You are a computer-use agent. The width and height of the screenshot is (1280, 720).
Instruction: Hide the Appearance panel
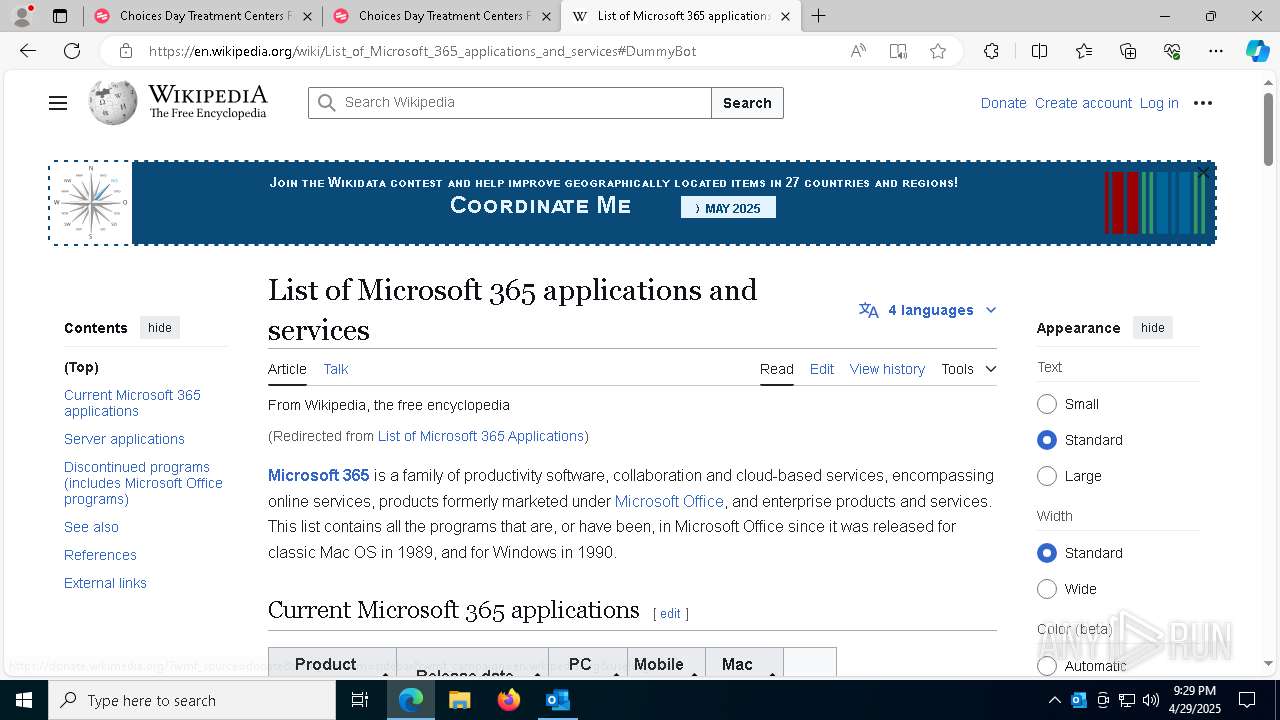point(1153,328)
